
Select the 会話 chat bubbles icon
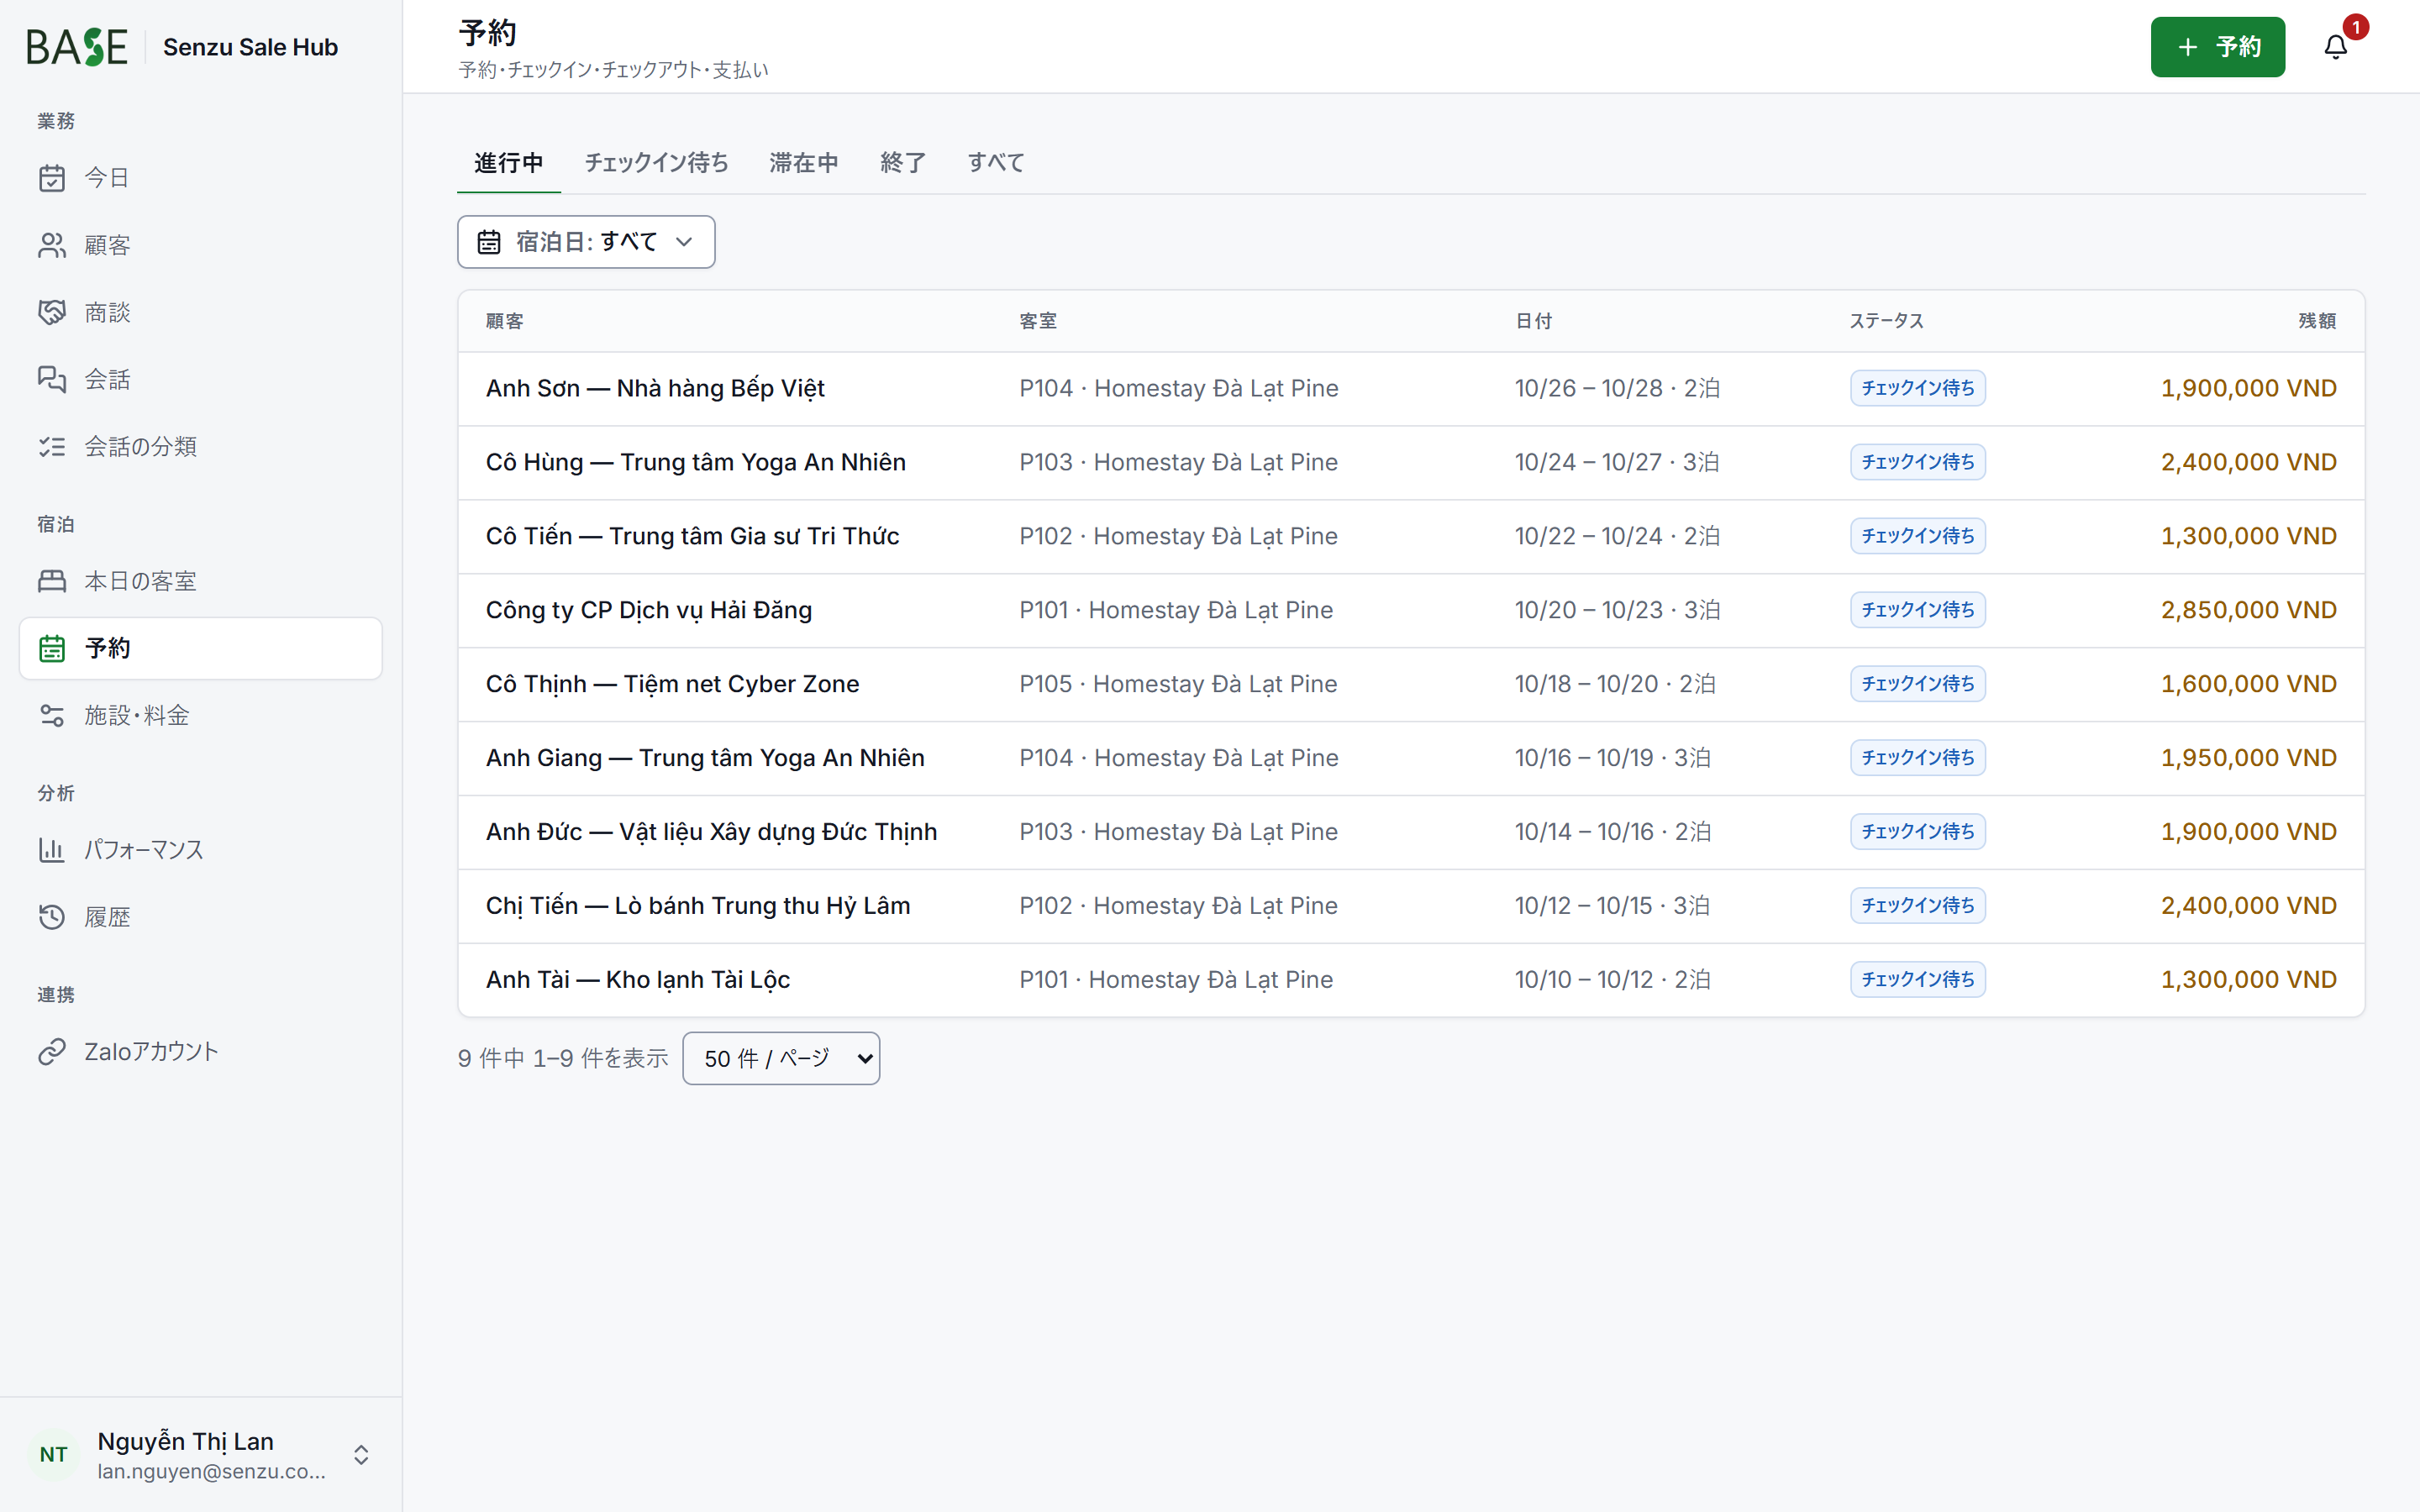point(52,379)
